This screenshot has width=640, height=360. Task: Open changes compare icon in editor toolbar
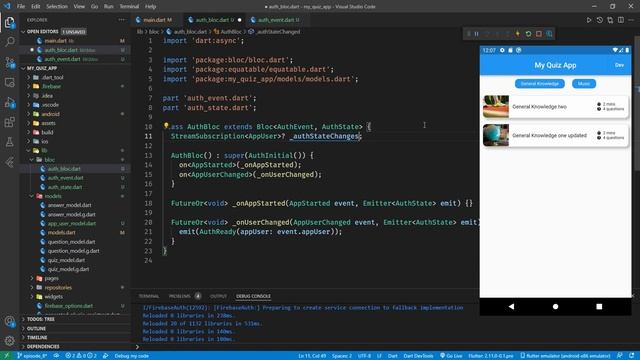tap(610, 20)
